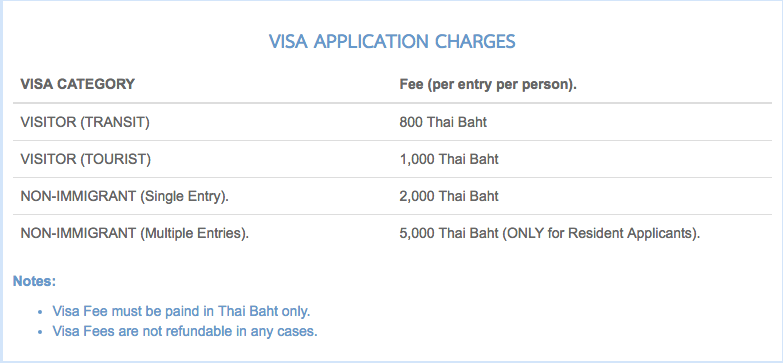
Task: Click the second bullet point in Notes
Action: (x=40, y=332)
